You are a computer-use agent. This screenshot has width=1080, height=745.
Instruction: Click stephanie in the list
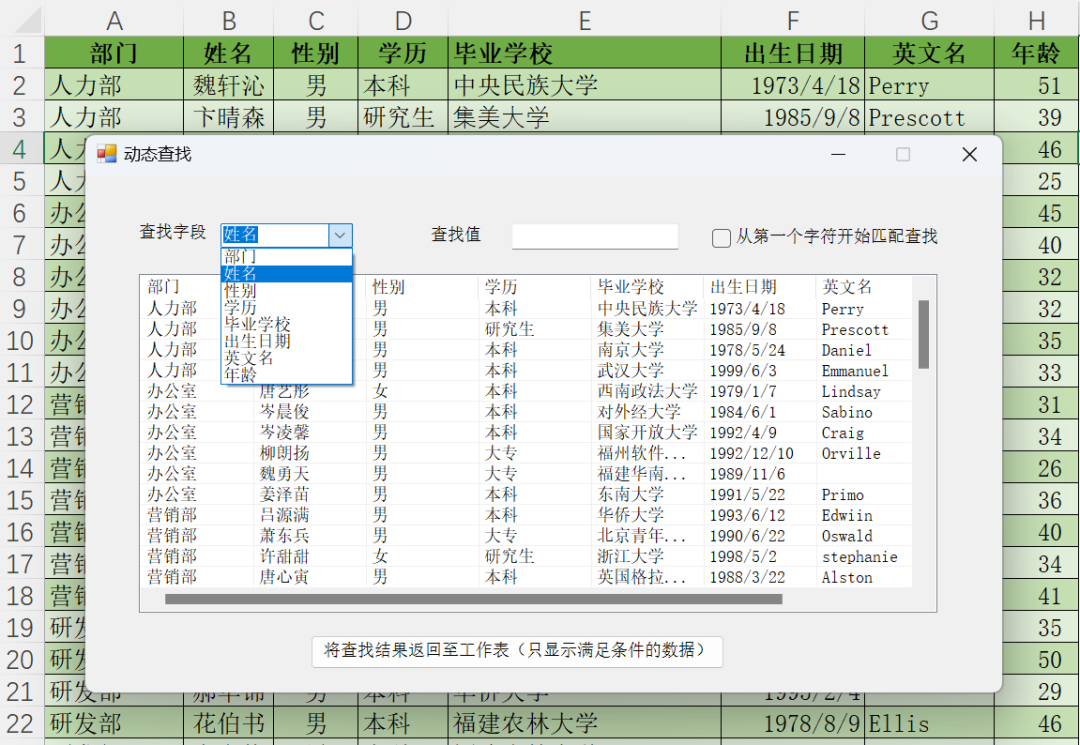860,557
